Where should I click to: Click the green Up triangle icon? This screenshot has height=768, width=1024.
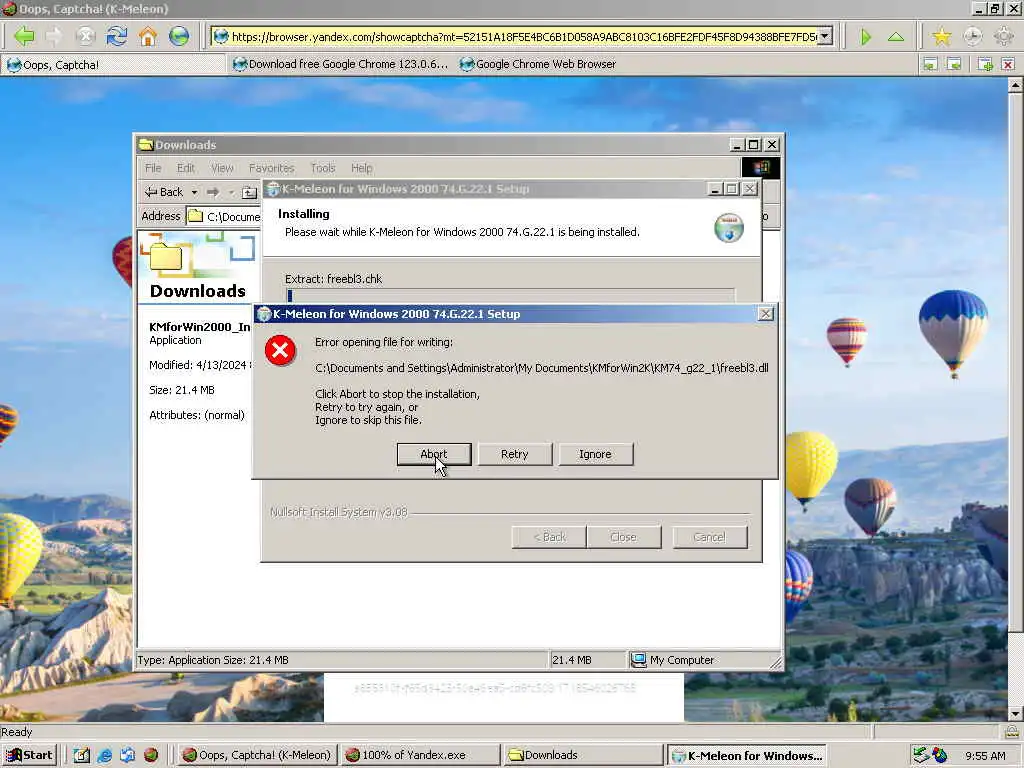point(896,37)
